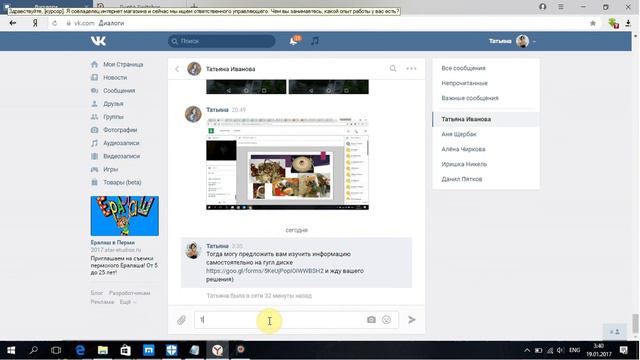Search within the conversation magnifier icon
The height and width of the screenshot is (360, 640).
[x=393, y=69]
